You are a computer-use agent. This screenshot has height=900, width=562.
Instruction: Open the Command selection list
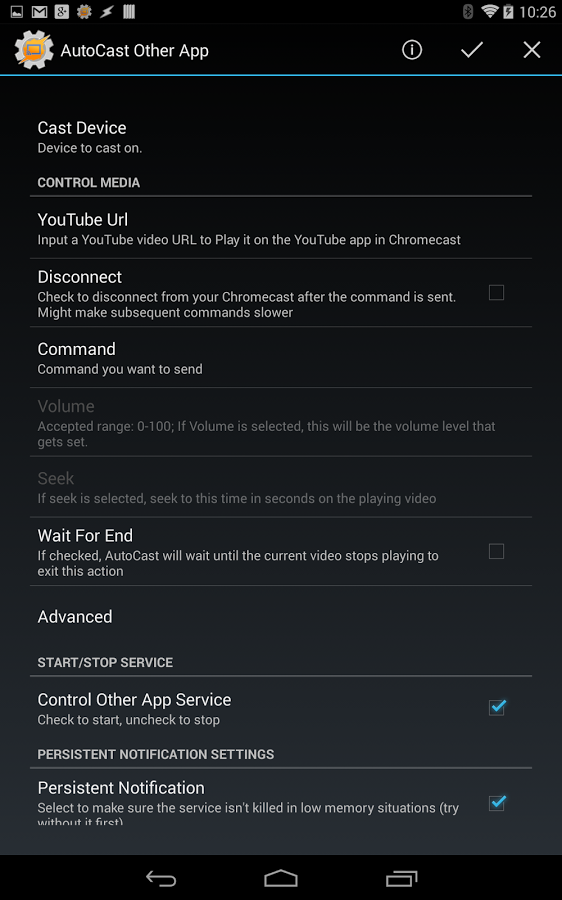pos(281,358)
